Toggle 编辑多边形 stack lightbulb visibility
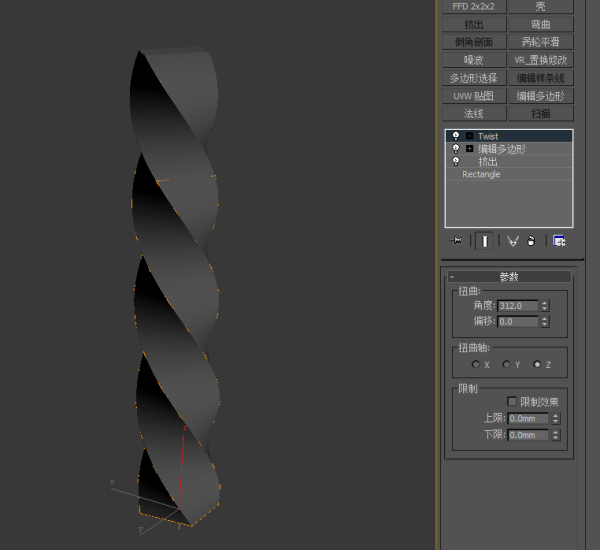Image resolution: width=600 pixels, height=550 pixels. coord(456,149)
